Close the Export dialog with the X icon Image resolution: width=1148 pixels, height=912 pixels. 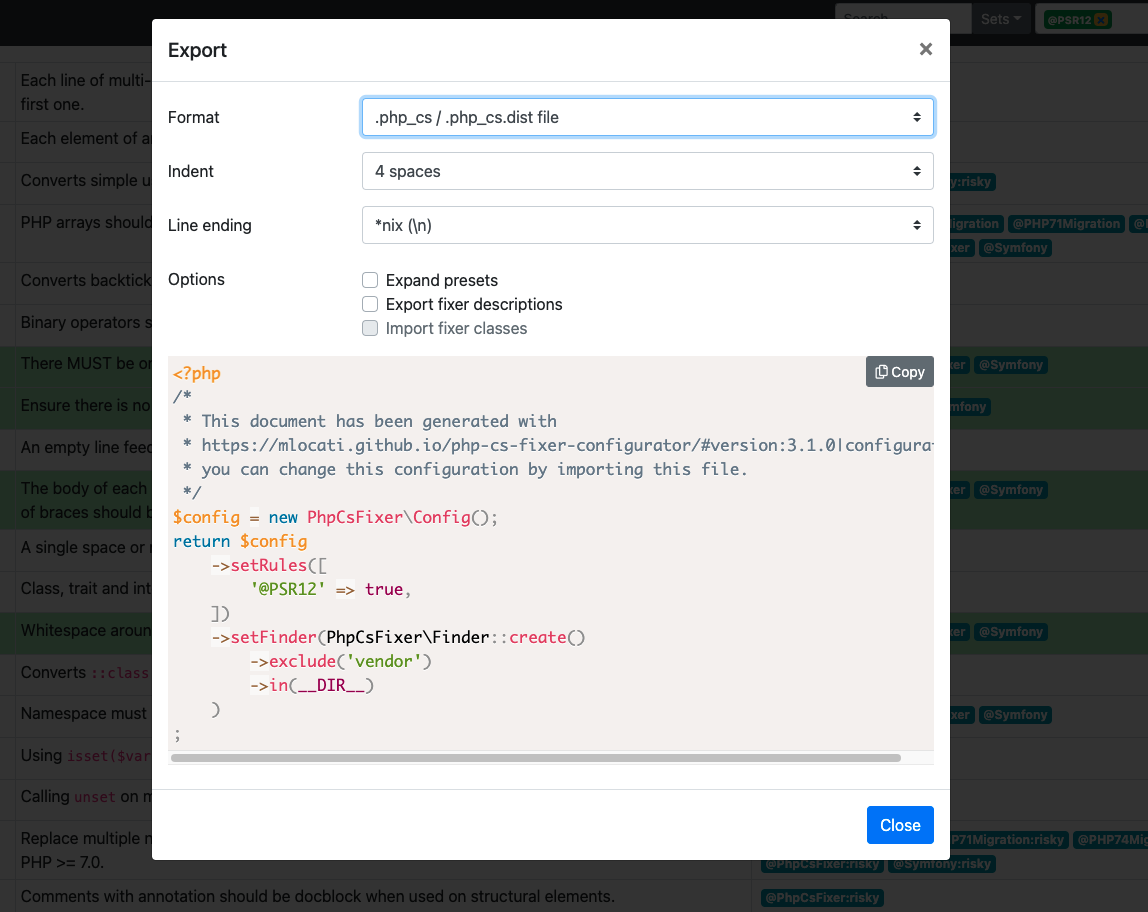coord(925,49)
